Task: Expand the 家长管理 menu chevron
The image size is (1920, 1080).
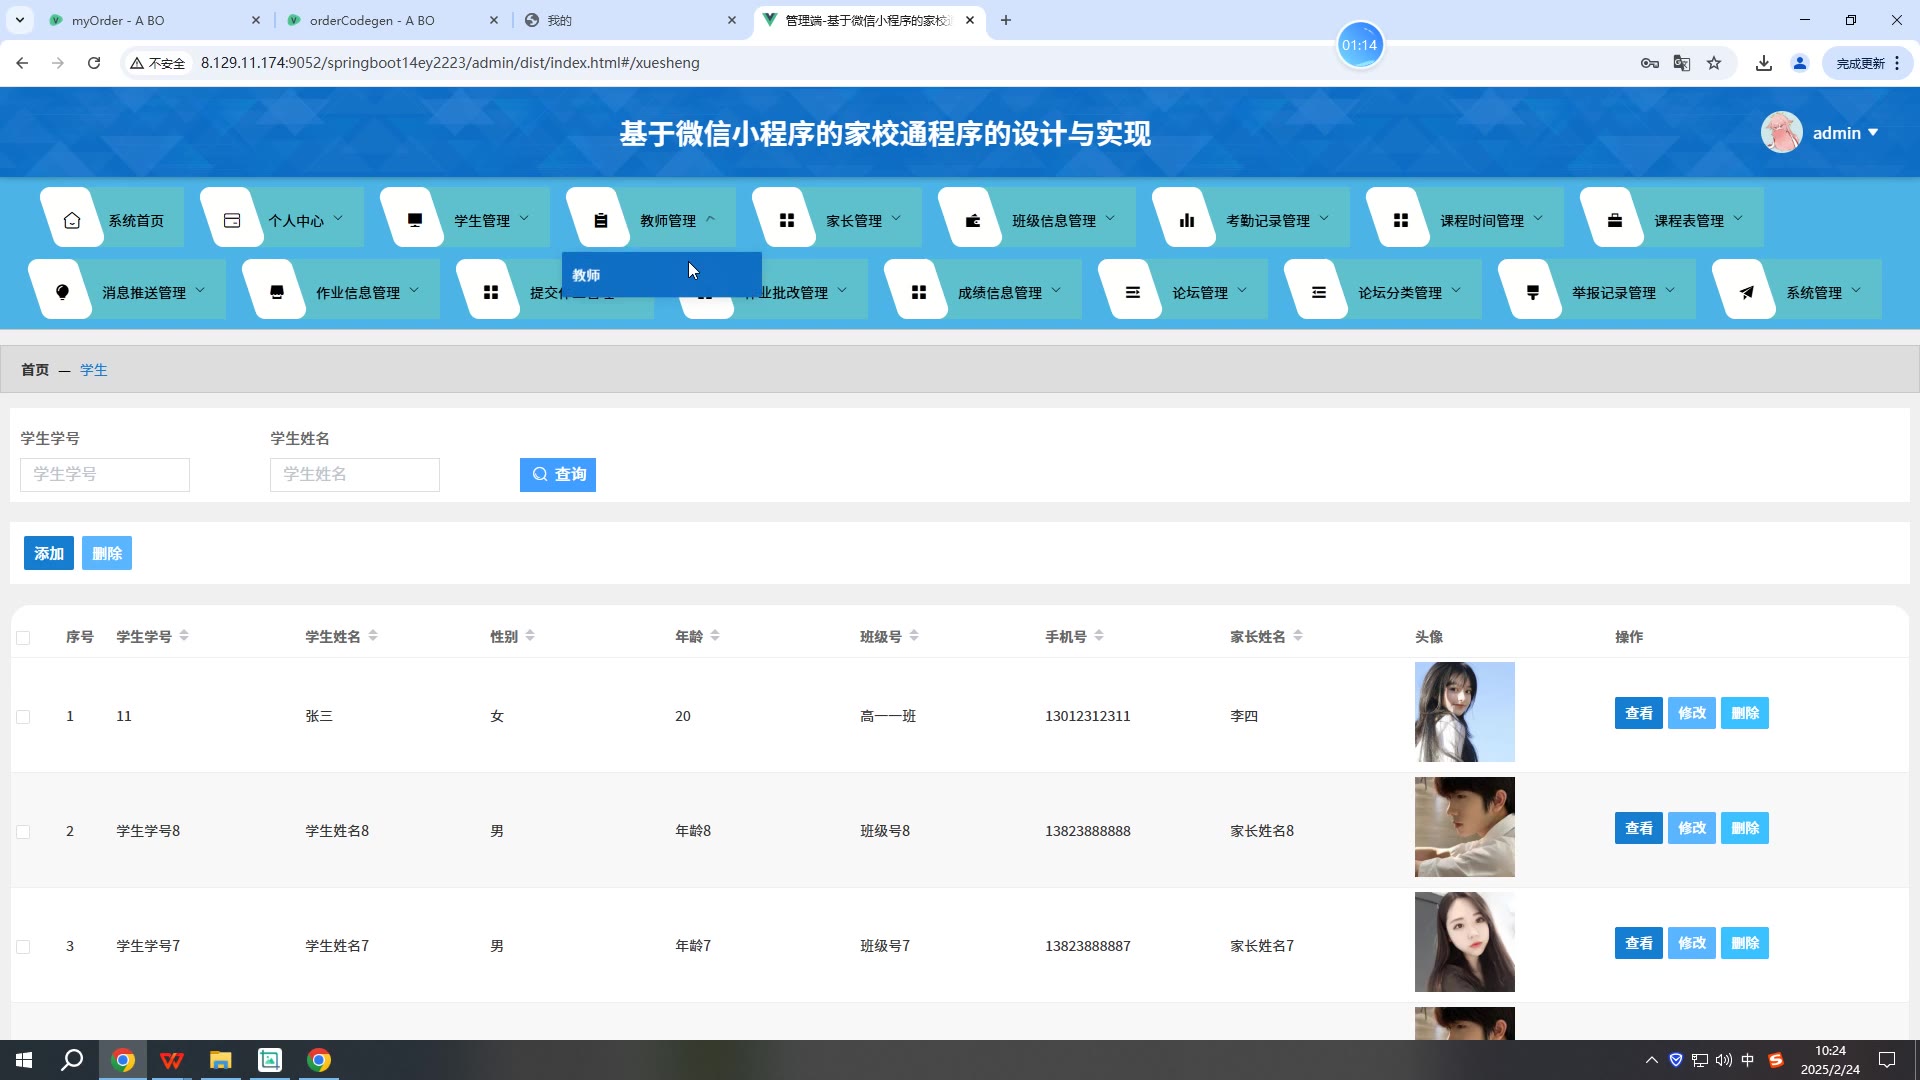Action: 896,219
